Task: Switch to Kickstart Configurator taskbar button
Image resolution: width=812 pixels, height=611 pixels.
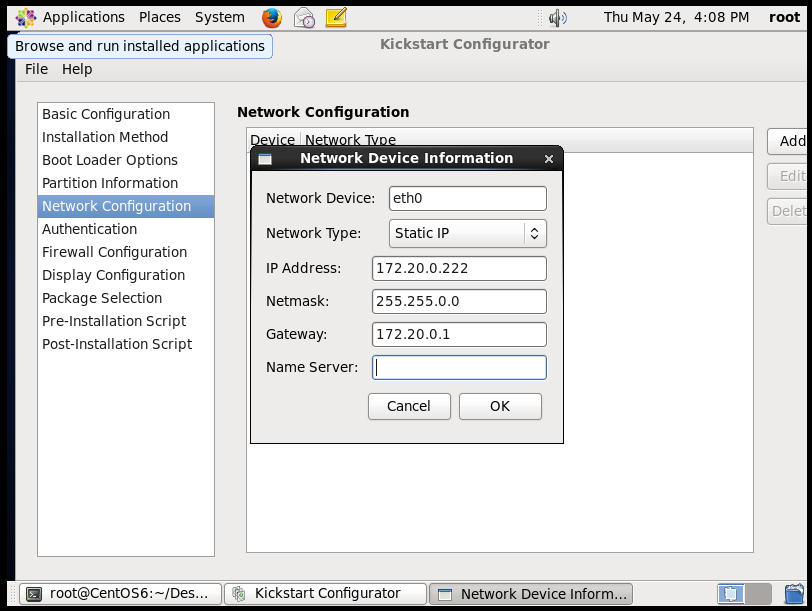Action: (326, 593)
